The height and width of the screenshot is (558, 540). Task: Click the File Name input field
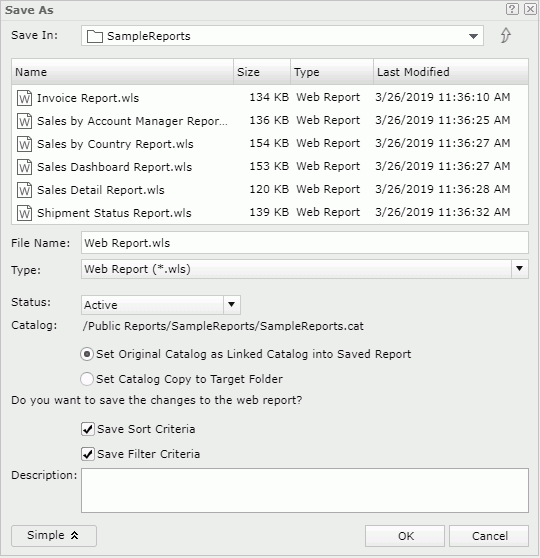click(305, 243)
